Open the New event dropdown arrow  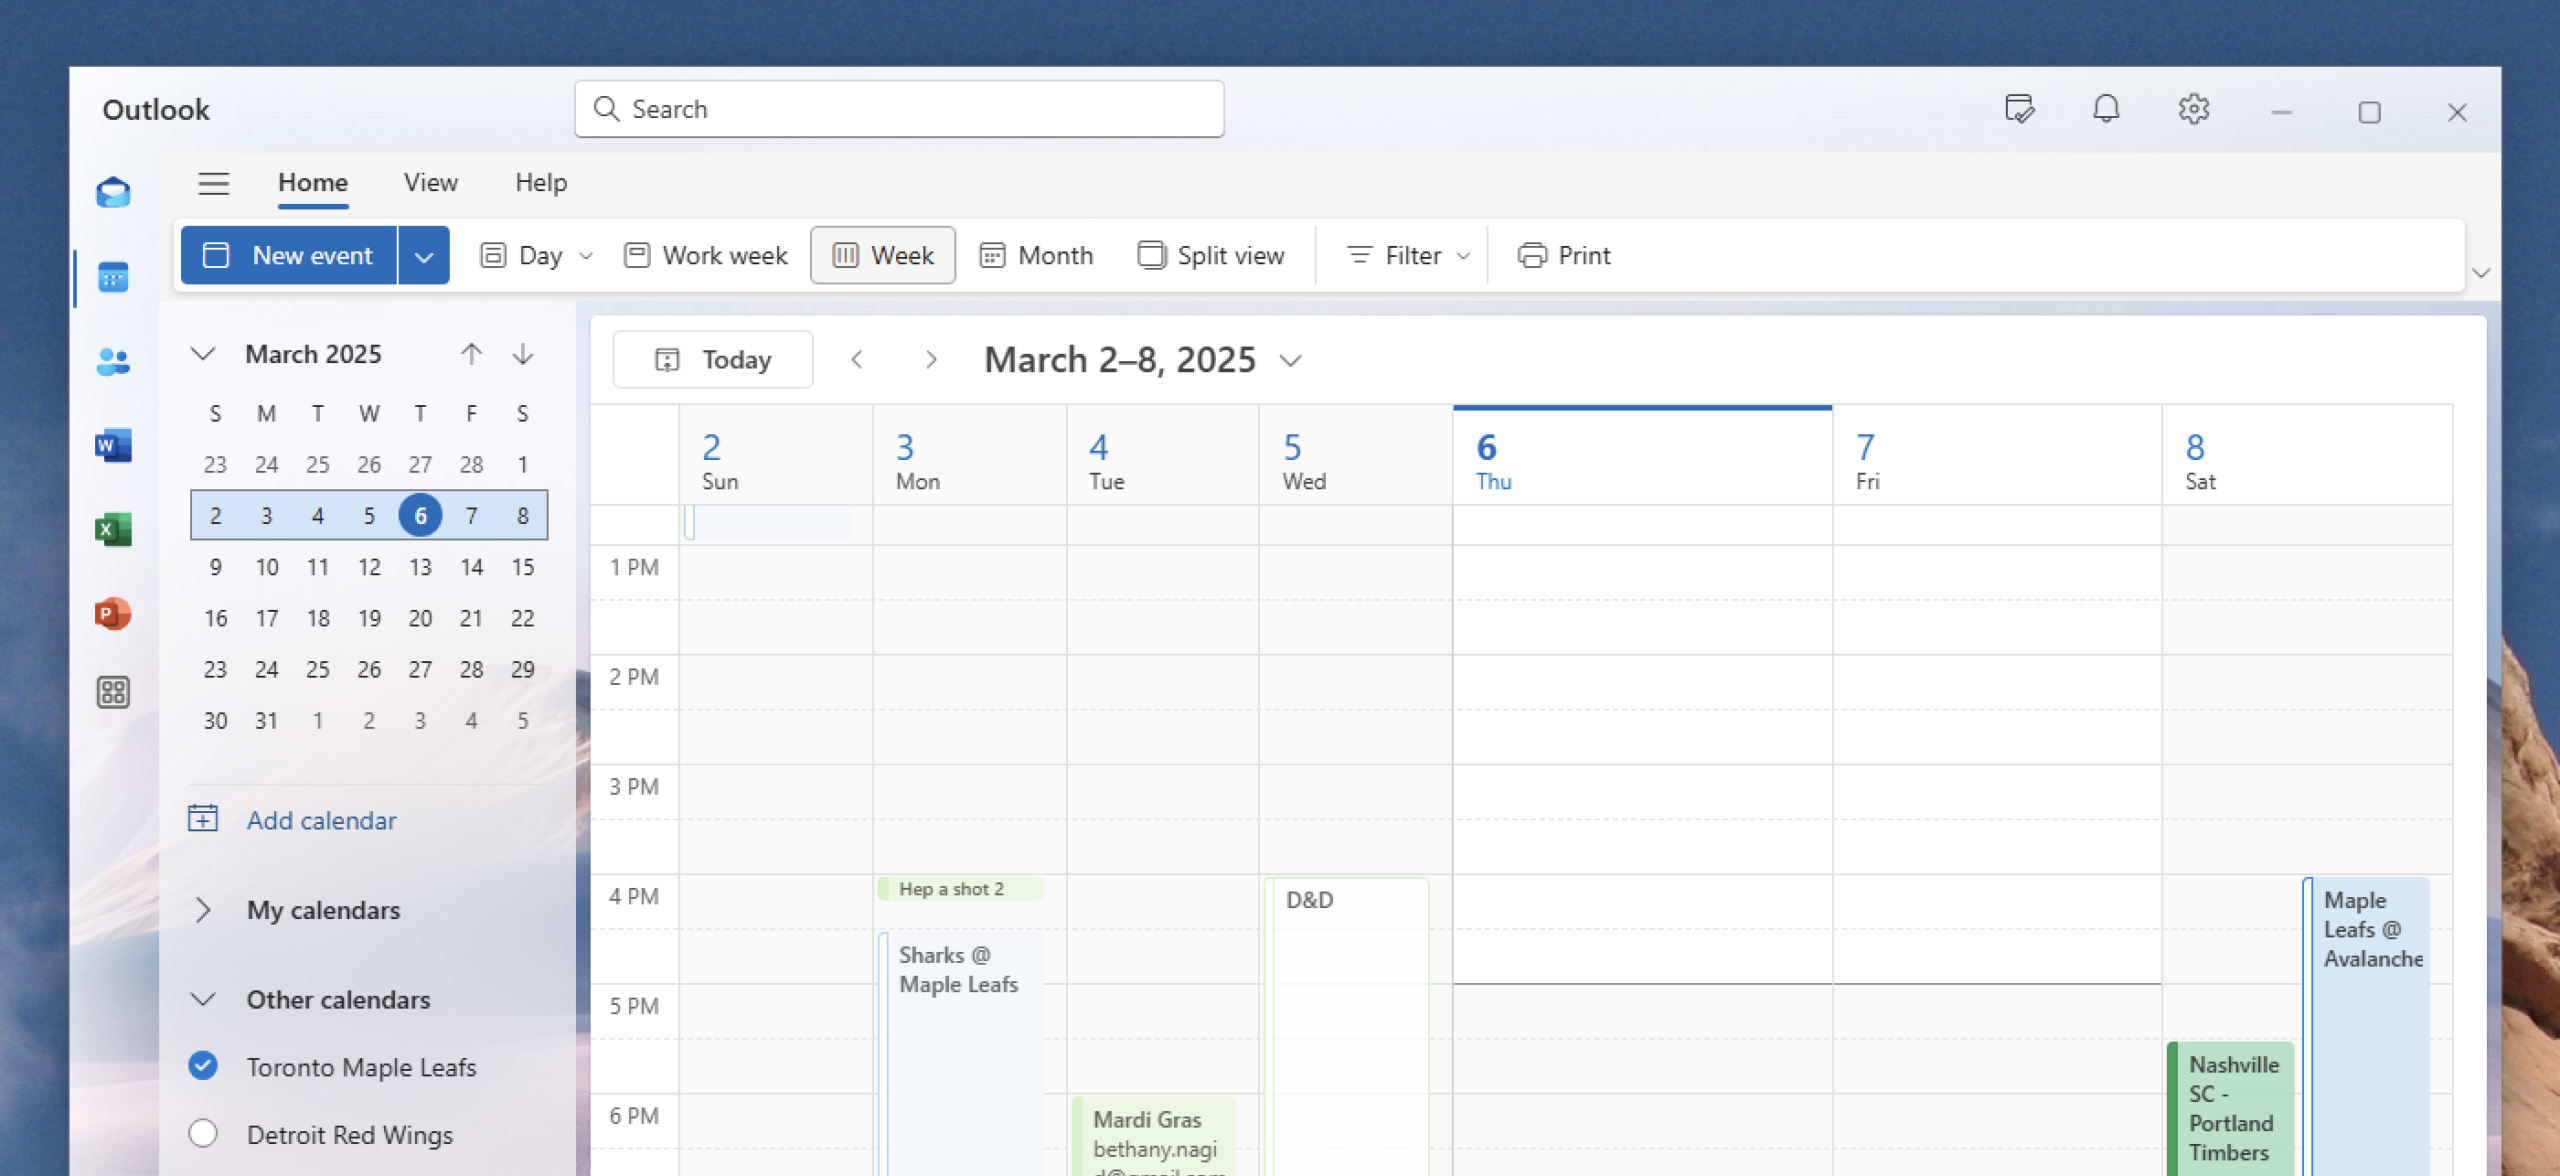(424, 256)
